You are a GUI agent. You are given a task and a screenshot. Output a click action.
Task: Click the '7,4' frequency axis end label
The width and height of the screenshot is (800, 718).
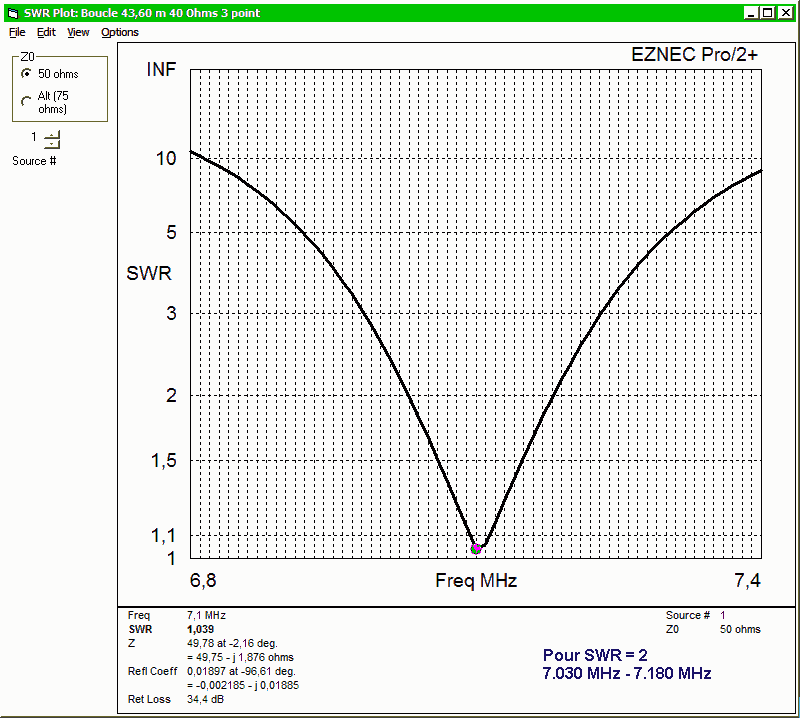(x=747, y=580)
